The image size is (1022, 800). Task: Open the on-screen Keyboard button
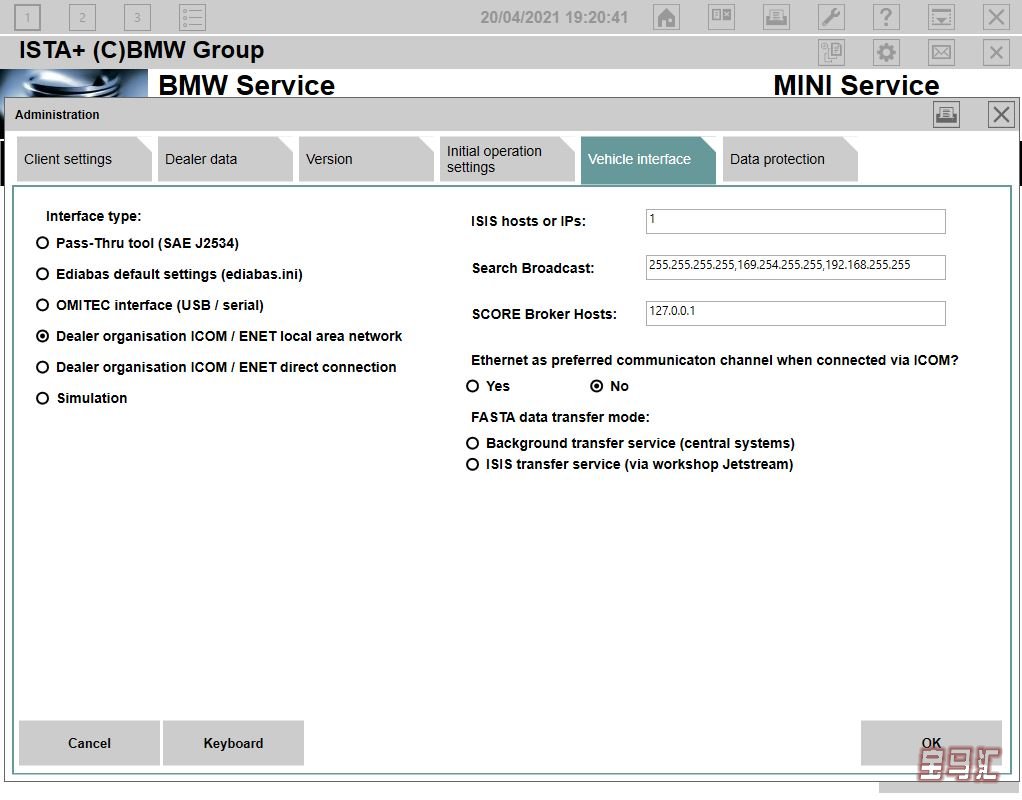pyautogui.click(x=233, y=743)
